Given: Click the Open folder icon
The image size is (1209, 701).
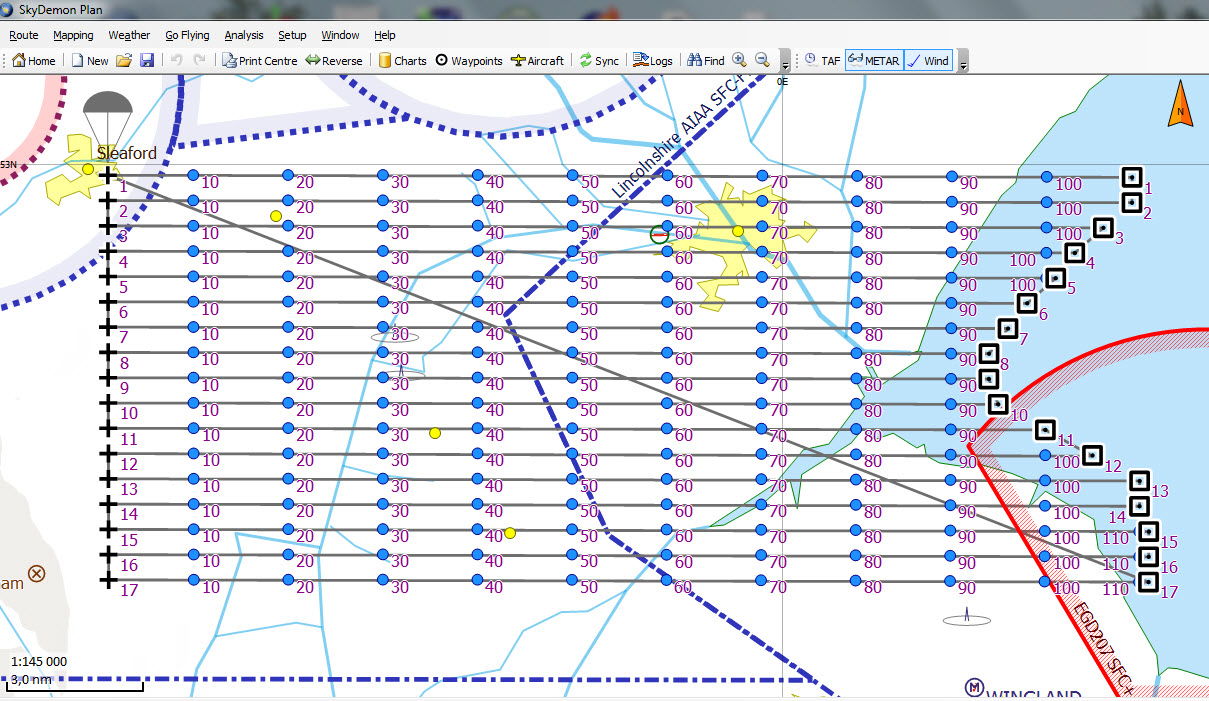Looking at the screenshot, I should click(124, 60).
